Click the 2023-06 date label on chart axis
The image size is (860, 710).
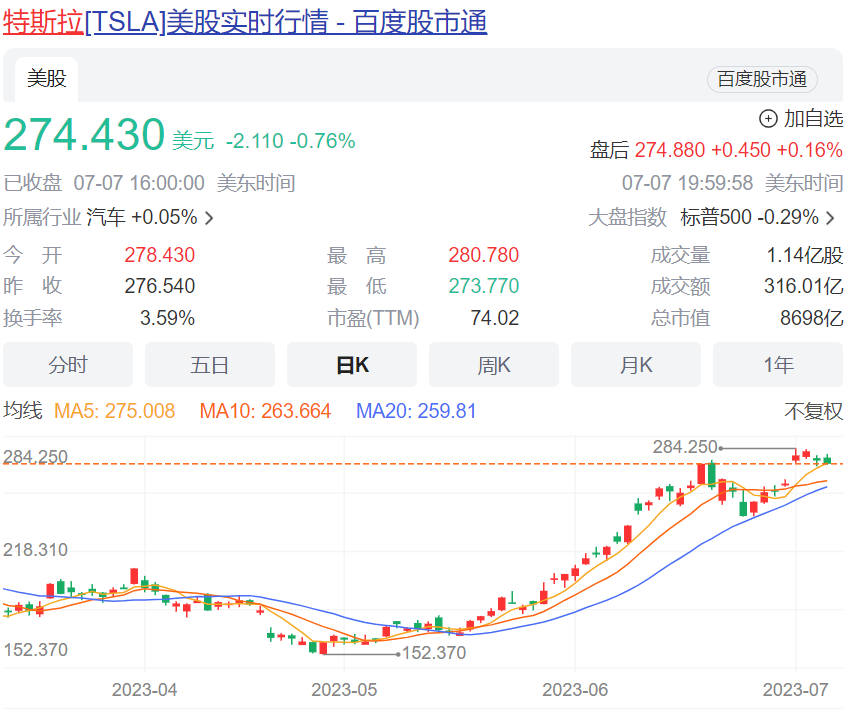574,690
